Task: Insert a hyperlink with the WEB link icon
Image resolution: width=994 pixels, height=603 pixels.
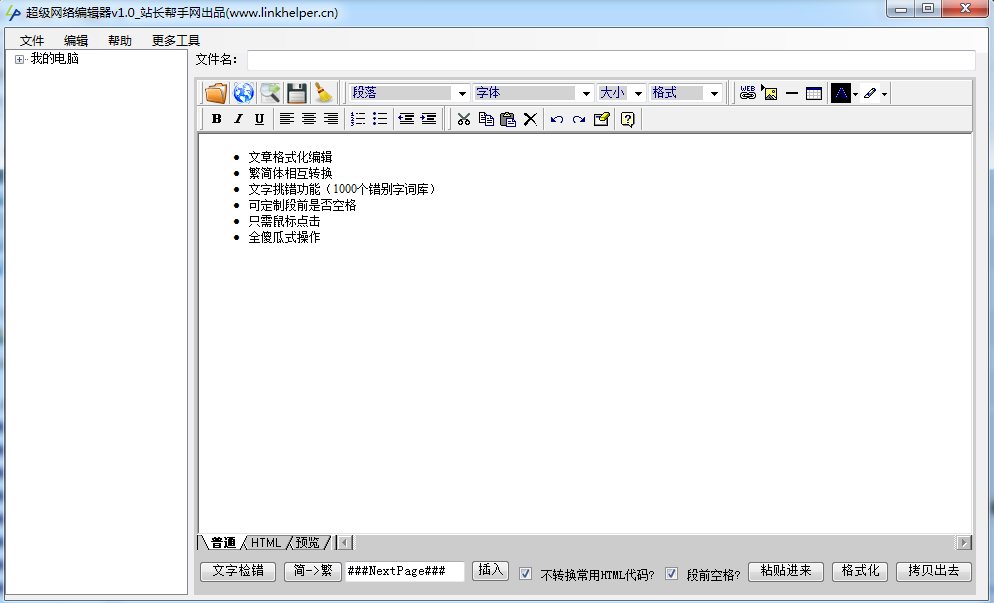Action: pos(748,93)
